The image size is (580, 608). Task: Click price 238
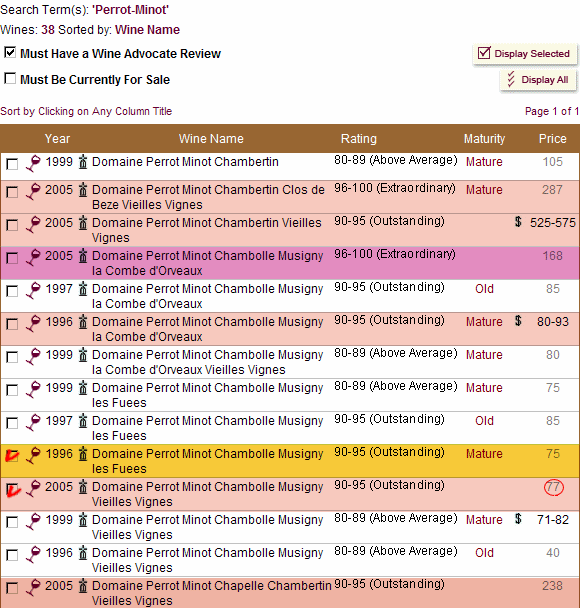[552, 586]
